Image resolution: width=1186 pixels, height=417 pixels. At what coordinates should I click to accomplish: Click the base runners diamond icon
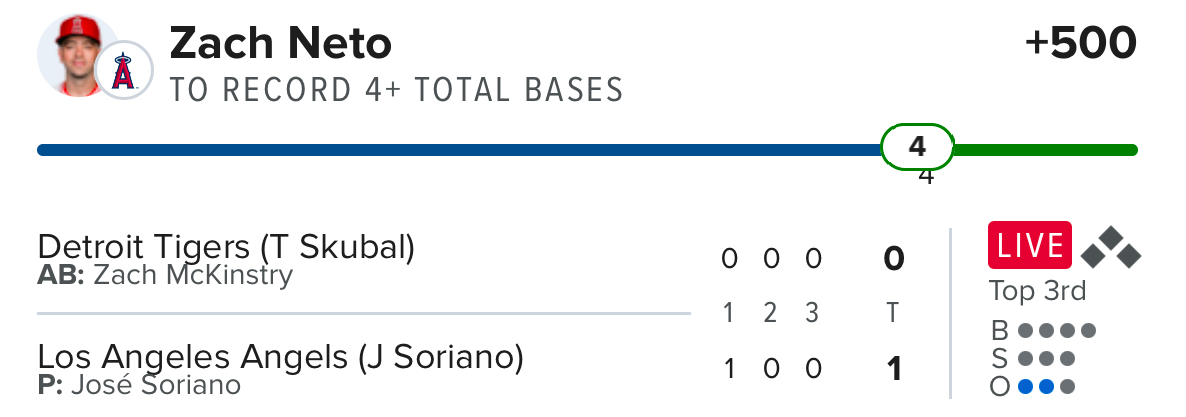pyautogui.click(x=1110, y=247)
